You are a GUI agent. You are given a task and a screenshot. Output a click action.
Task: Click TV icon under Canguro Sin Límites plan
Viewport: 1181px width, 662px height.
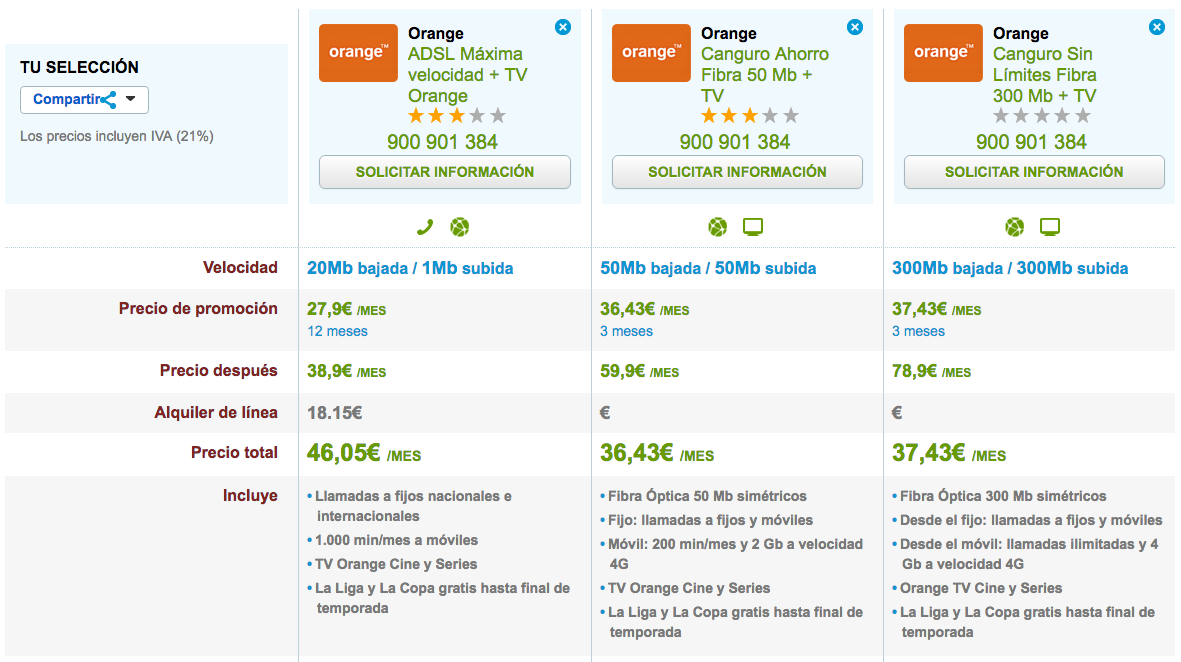pyautogui.click(x=1050, y=227)
